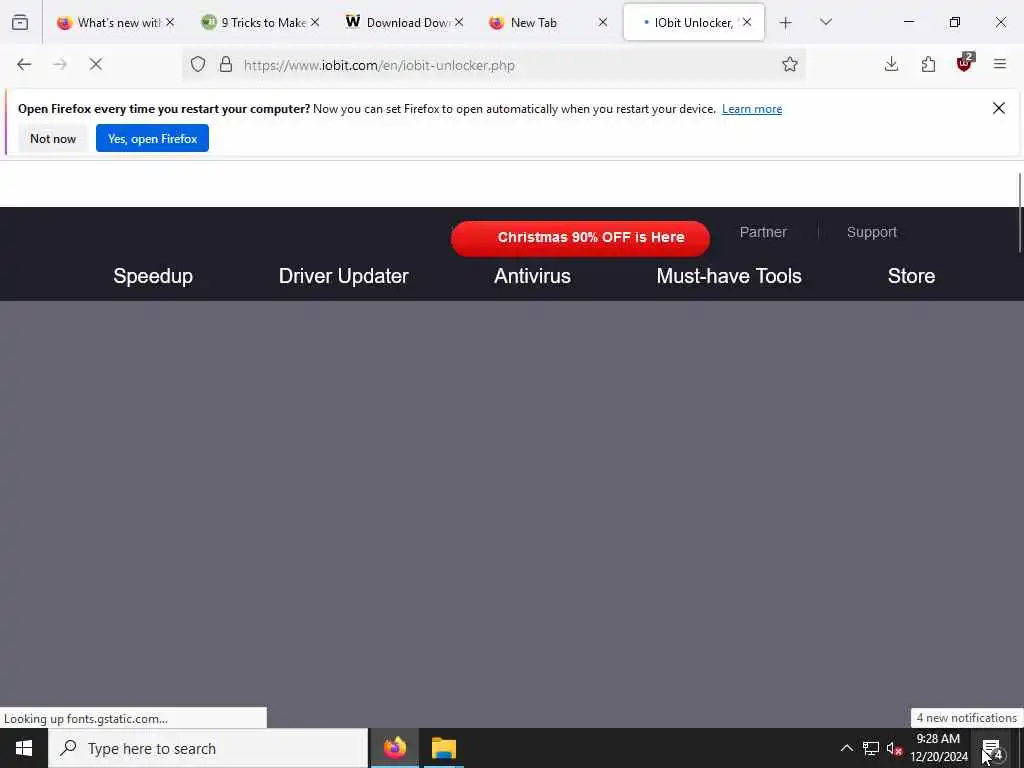Open the Downloads panel
Screen dimensions: 1024x768
coord(891,64)
